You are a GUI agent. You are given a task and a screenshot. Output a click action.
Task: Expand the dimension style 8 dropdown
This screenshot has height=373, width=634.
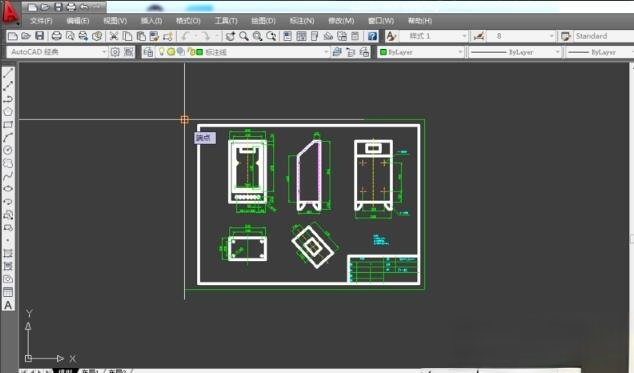pos(551,36)
